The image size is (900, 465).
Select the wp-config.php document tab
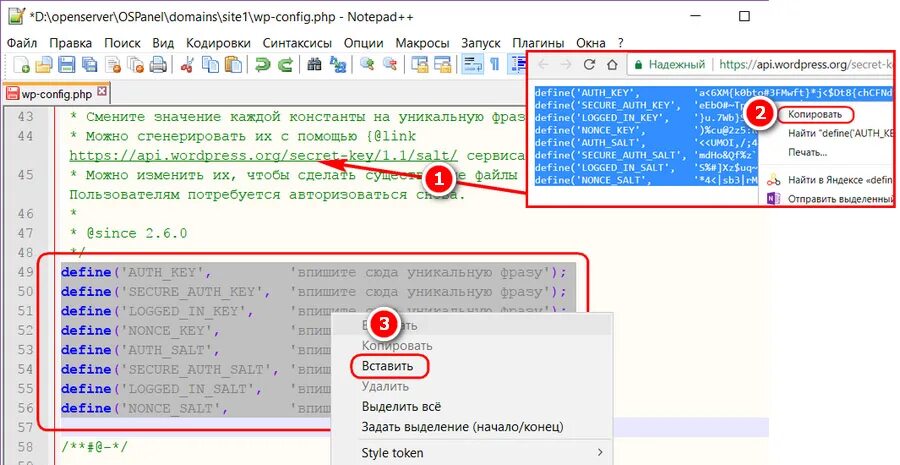[56, 94]
